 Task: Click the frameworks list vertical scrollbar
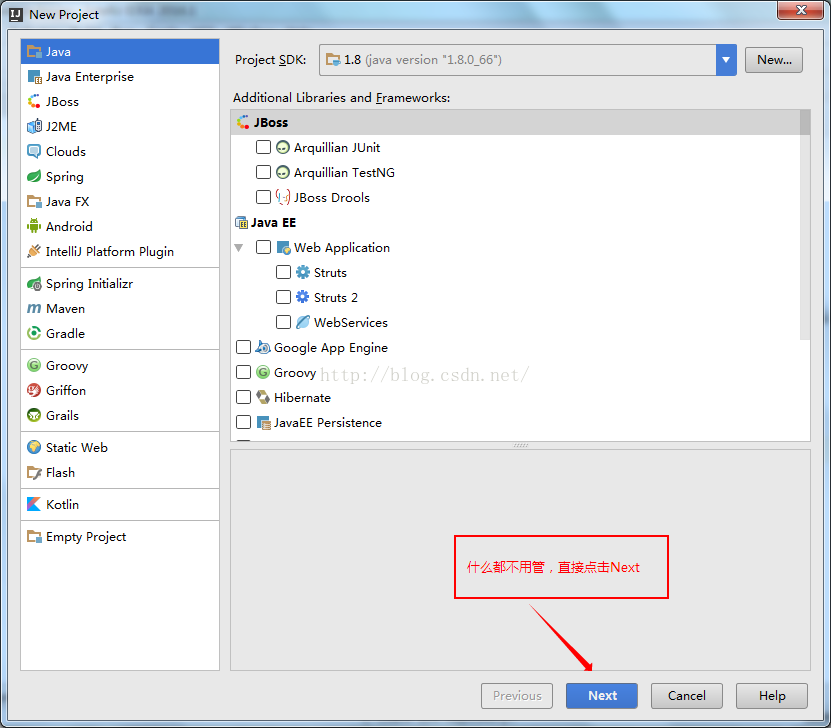805,225
